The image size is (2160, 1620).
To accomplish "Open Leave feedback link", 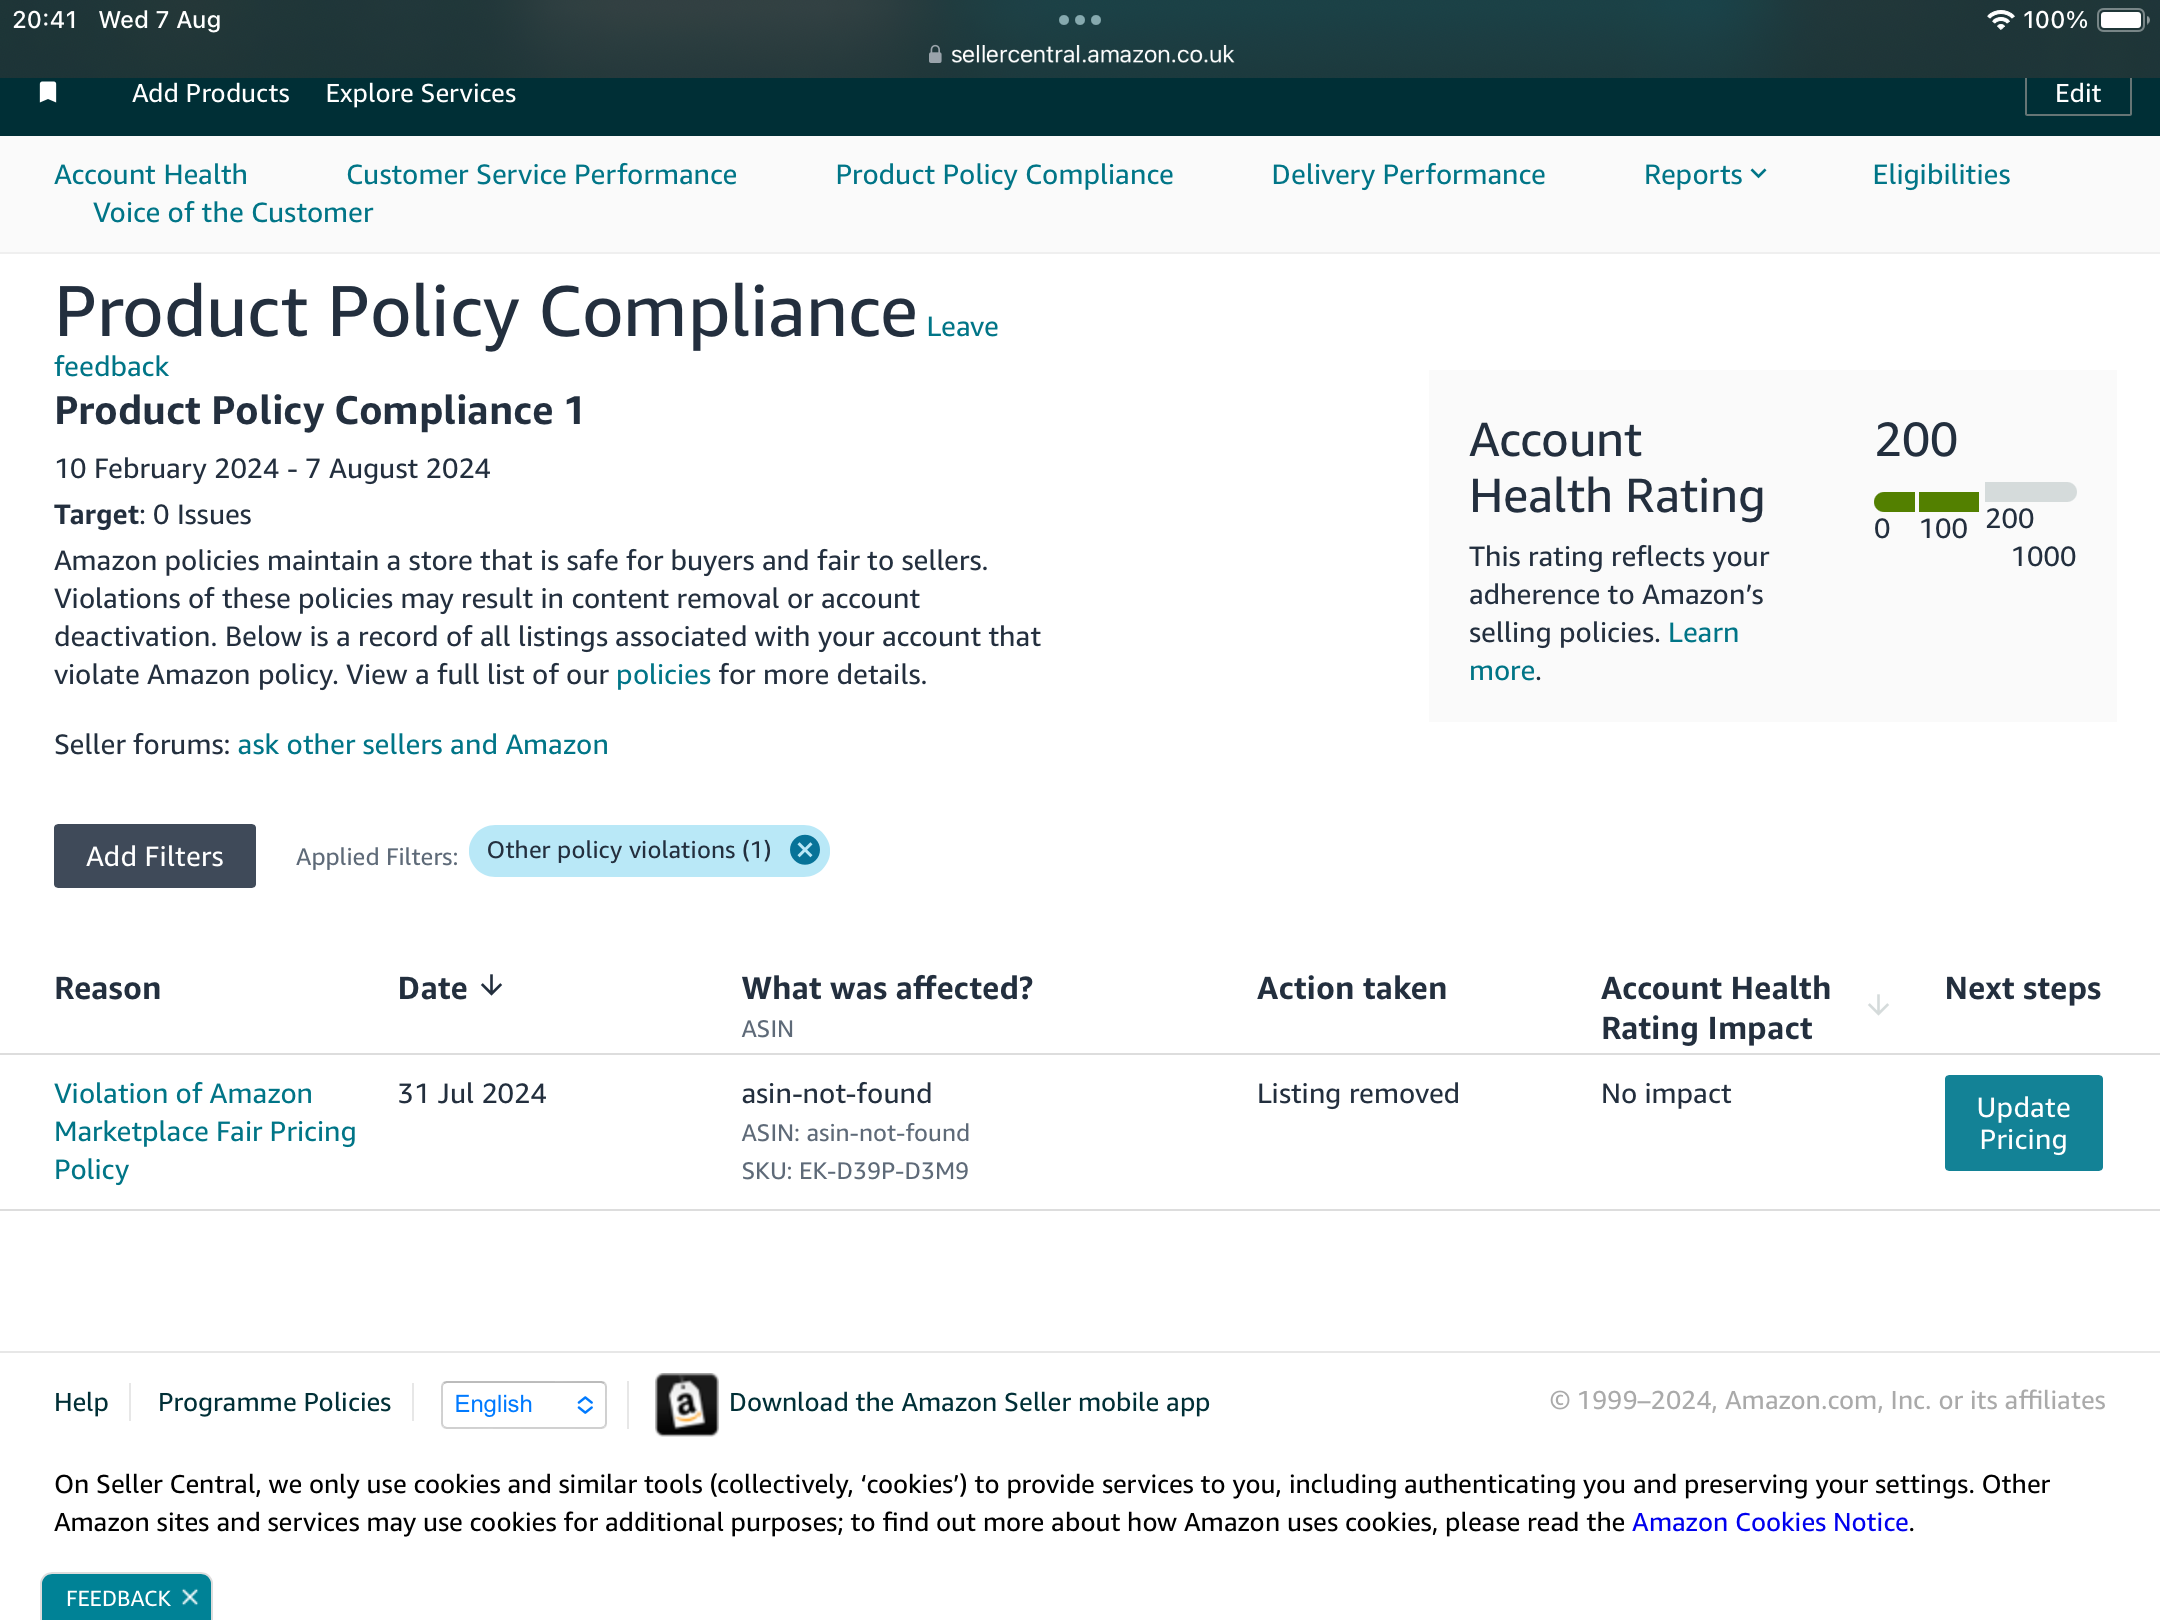I will (962, 327).
